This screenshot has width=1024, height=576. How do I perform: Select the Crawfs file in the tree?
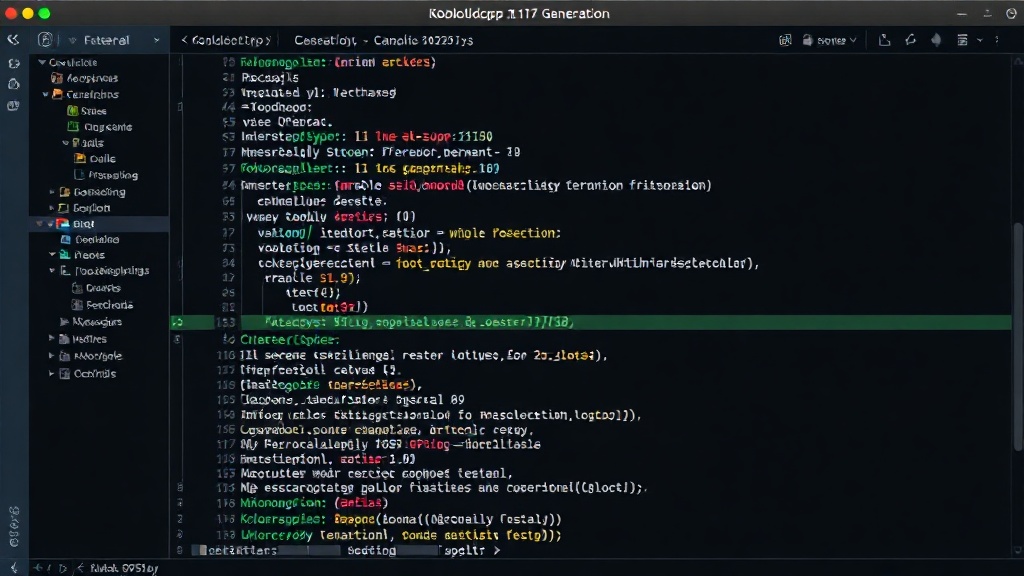(x=103, y=287)
